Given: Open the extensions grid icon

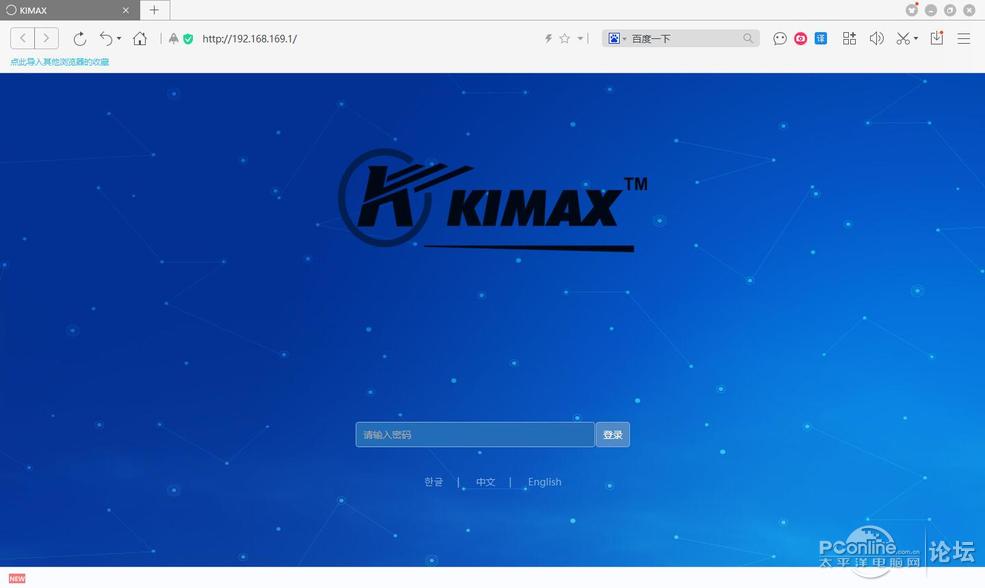Looking at the screenshot, I should (x=849, y=38).
